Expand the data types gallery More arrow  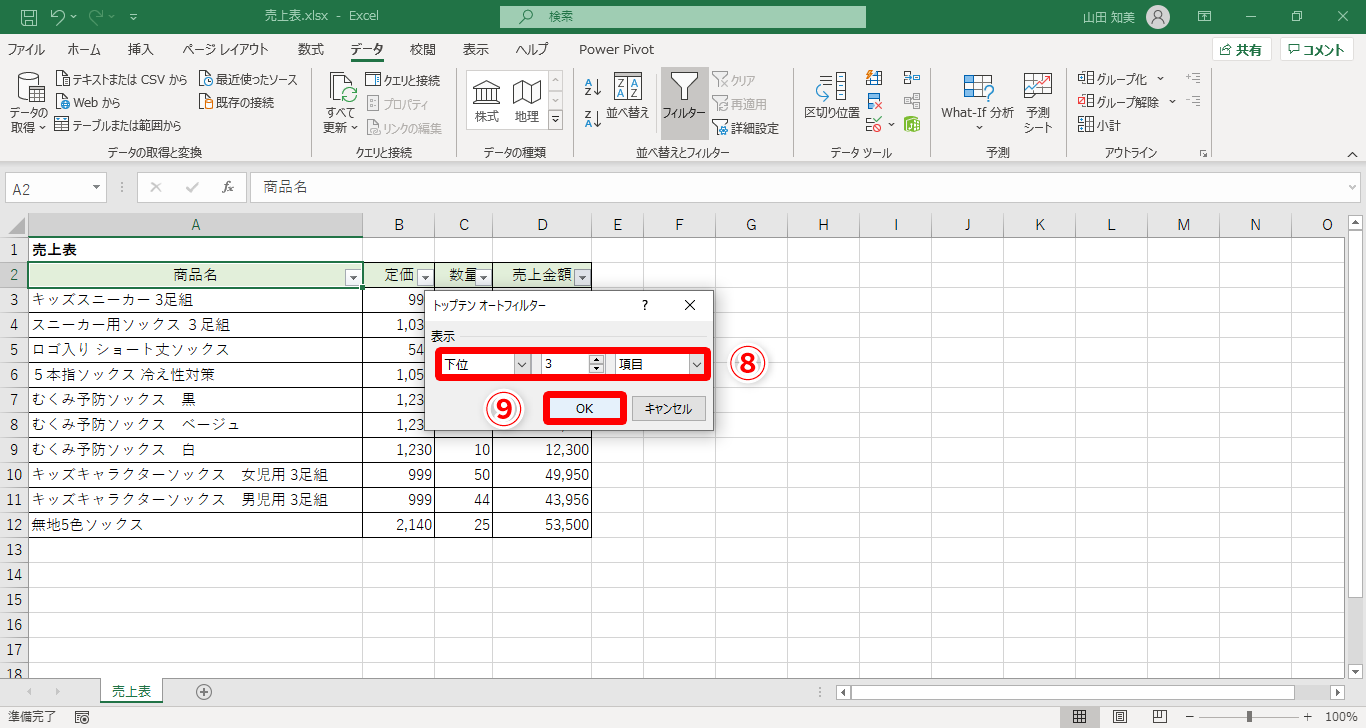point(556,120)
